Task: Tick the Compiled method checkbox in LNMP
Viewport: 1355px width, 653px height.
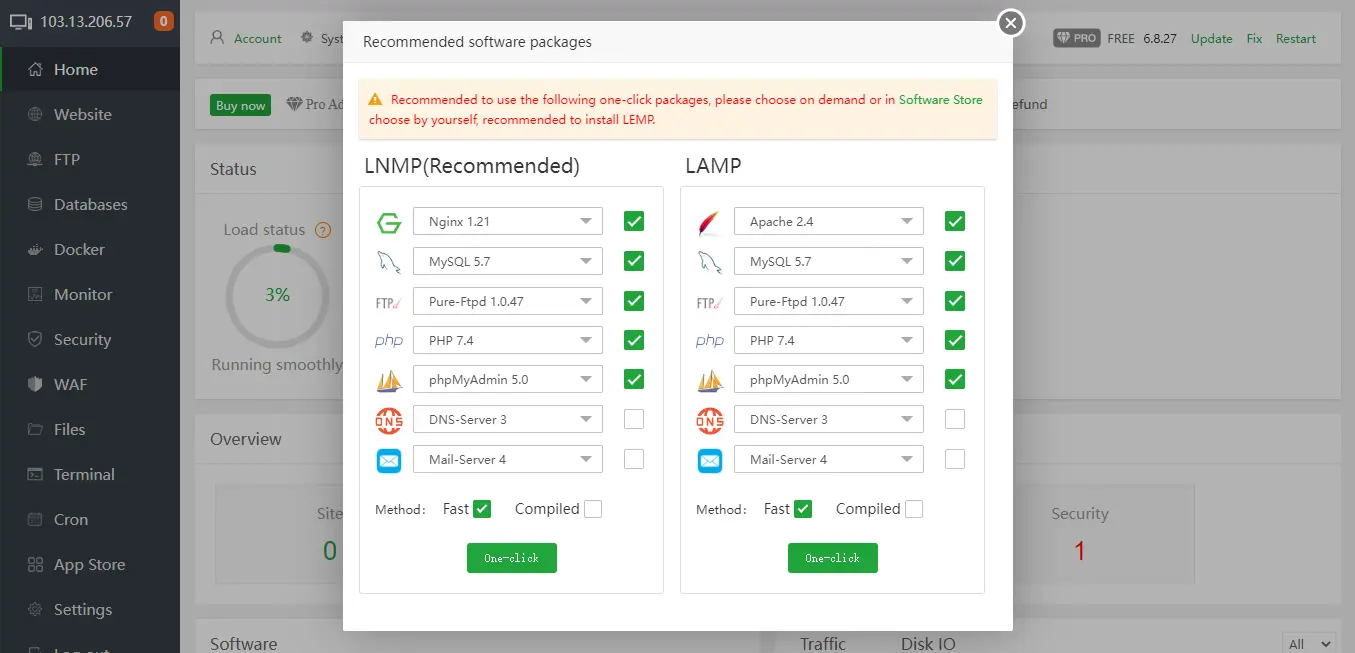Action: [x=593, y=509]
